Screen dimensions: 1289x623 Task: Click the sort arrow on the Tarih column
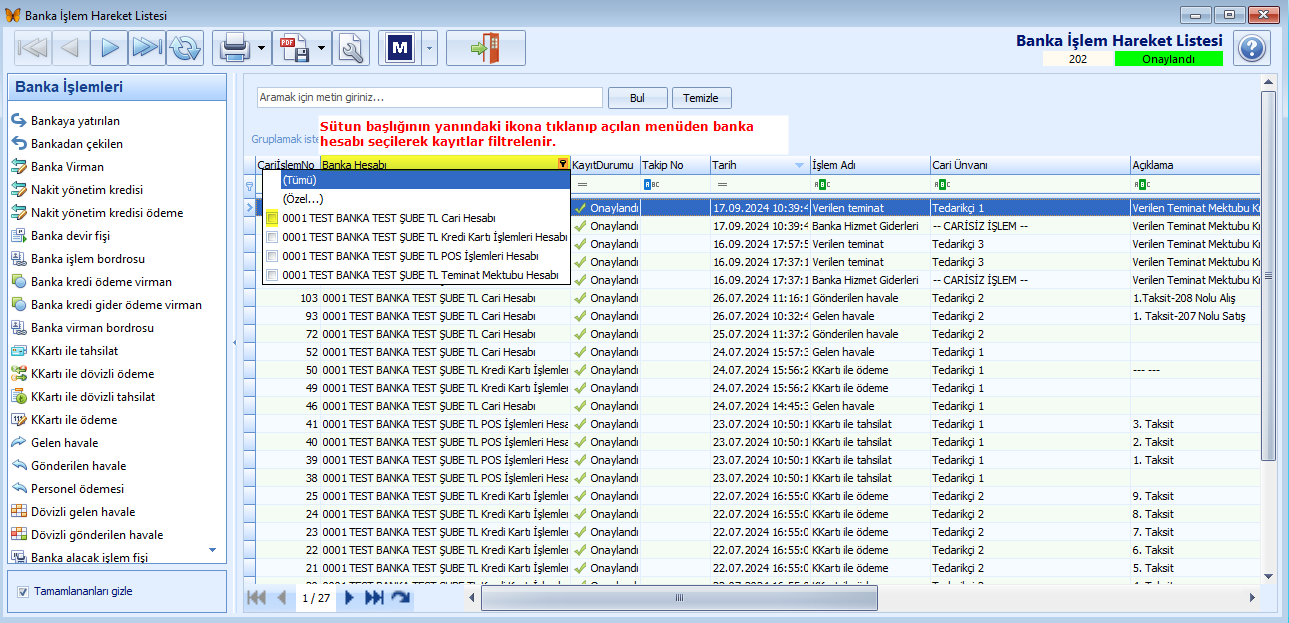coord(799,165)
